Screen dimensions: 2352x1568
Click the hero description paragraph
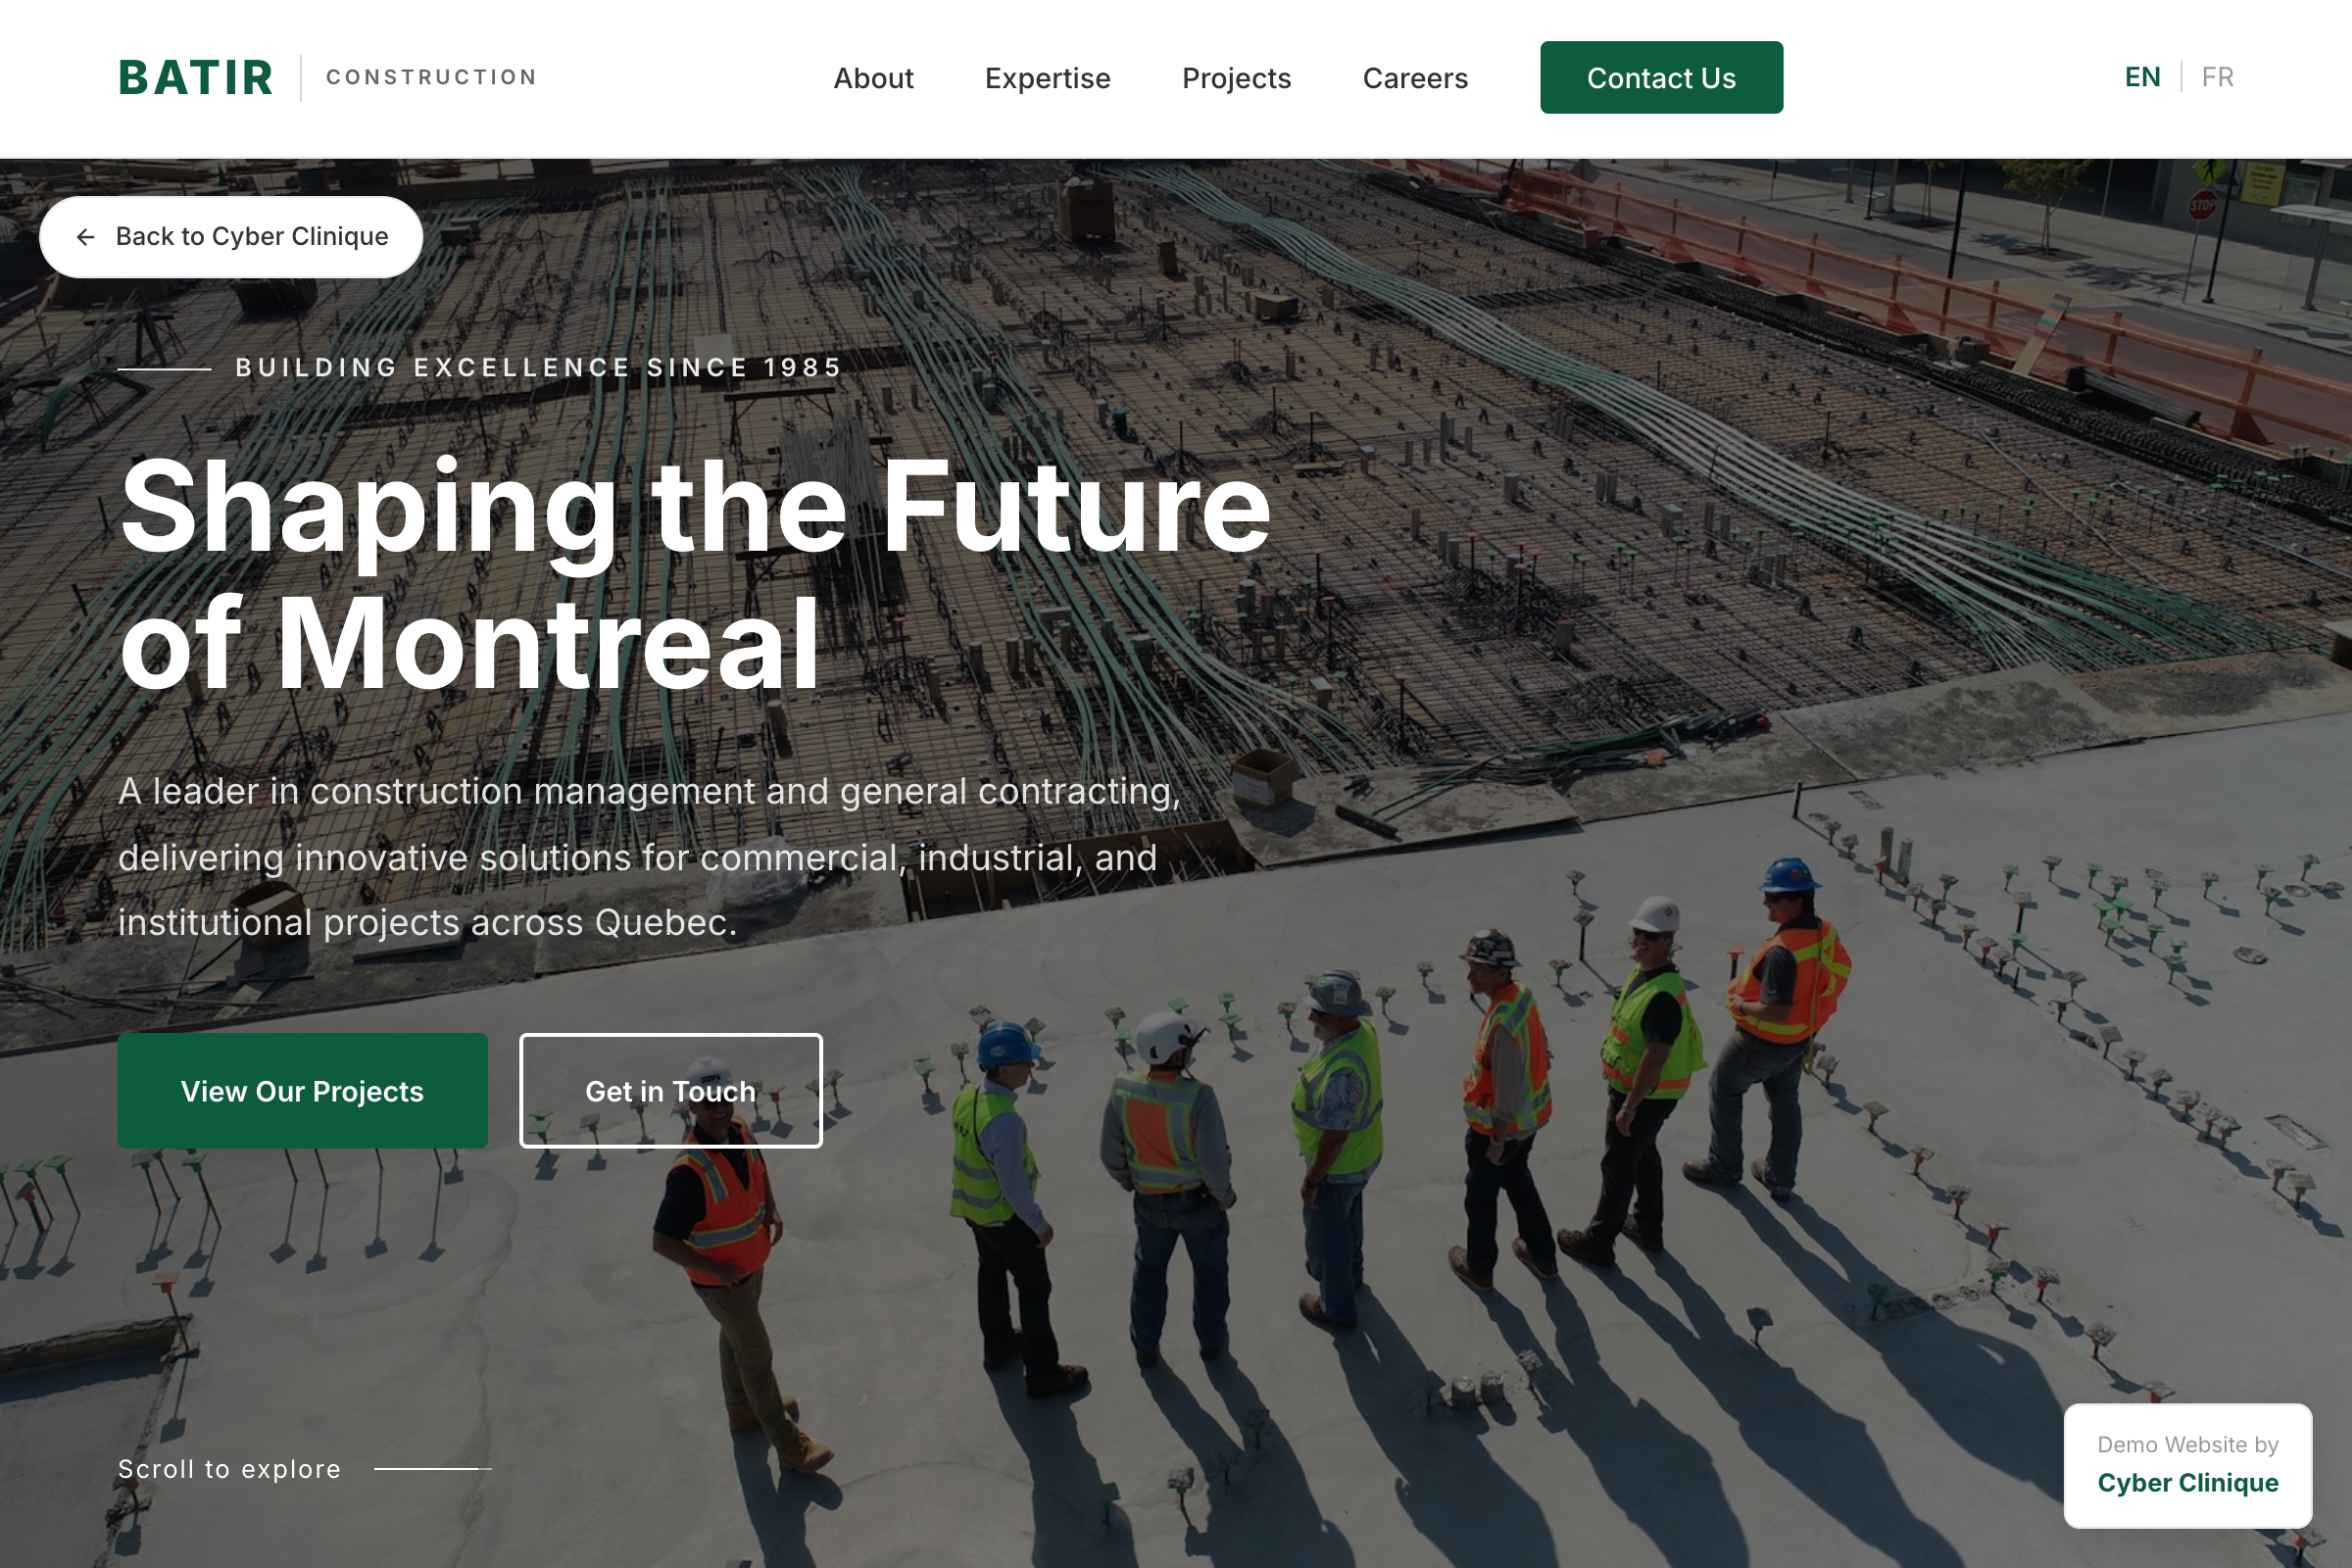tap(650, 857)
